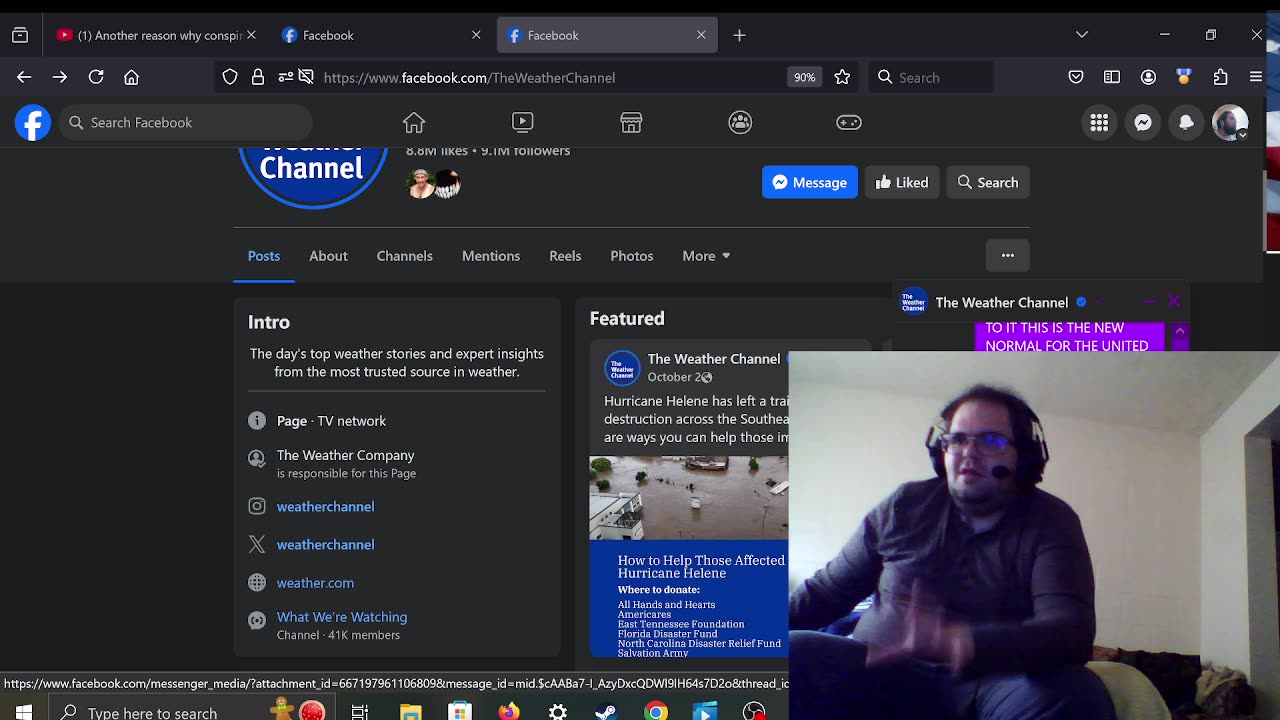The width and height of the screenshot is (1280, 720).
Task: Expand the More tab dropdown
Action: 706,256
